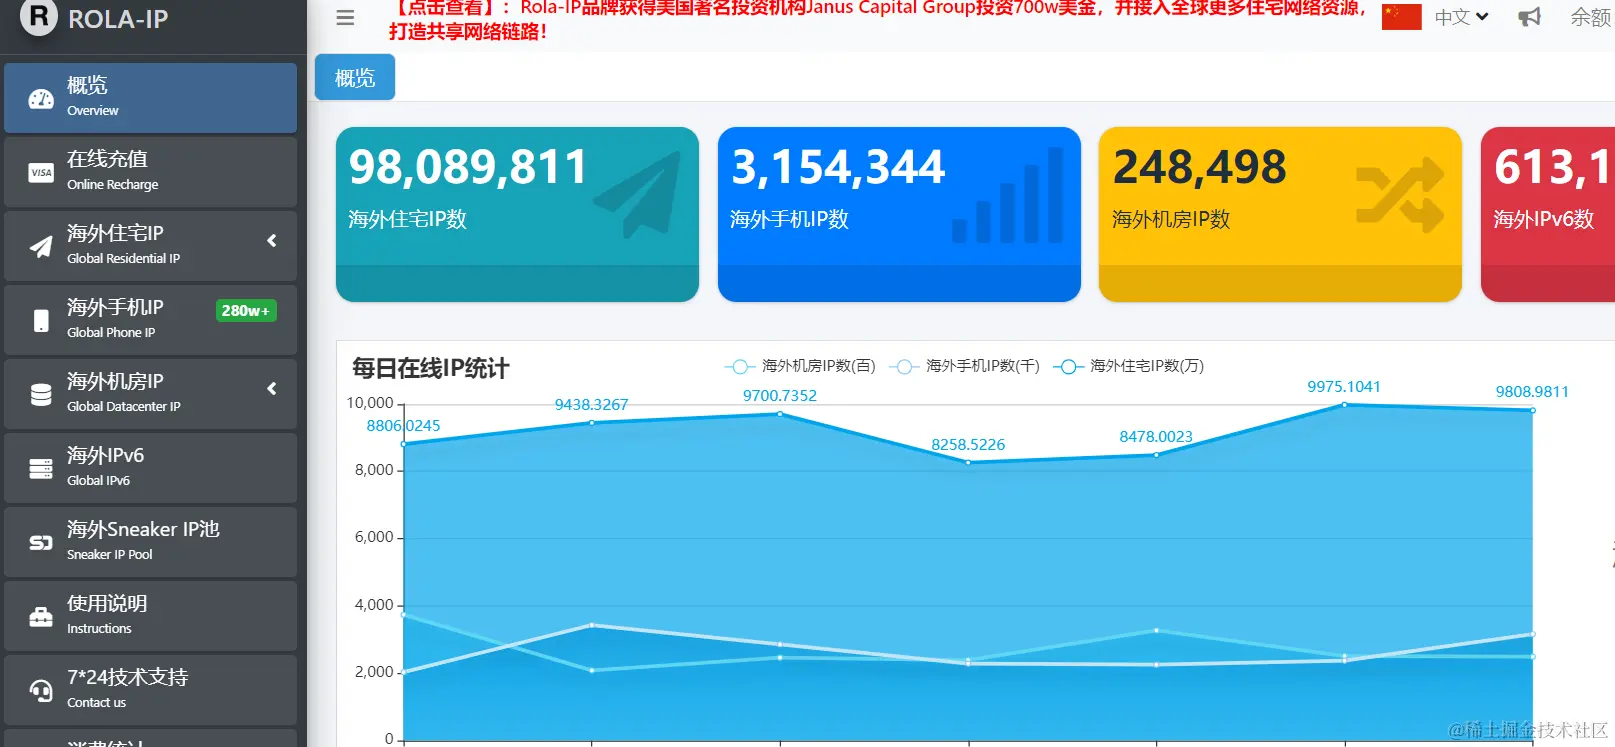Click the 3,154,344 phone IP card
Viewport: 1615px width, 747px height.
click(899, 214)
